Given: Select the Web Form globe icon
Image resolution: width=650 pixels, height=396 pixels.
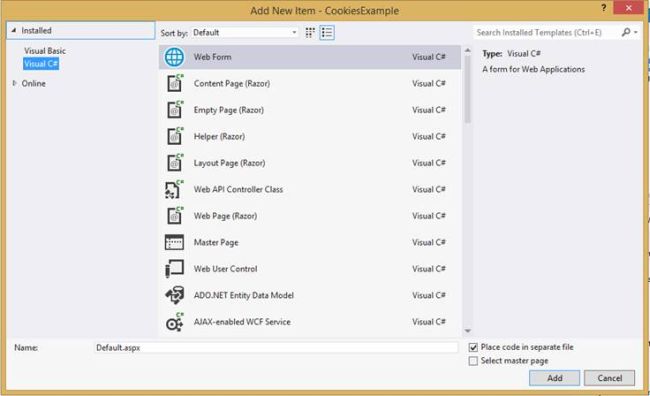Looking at the screenshot, I should tap(174, 57).
